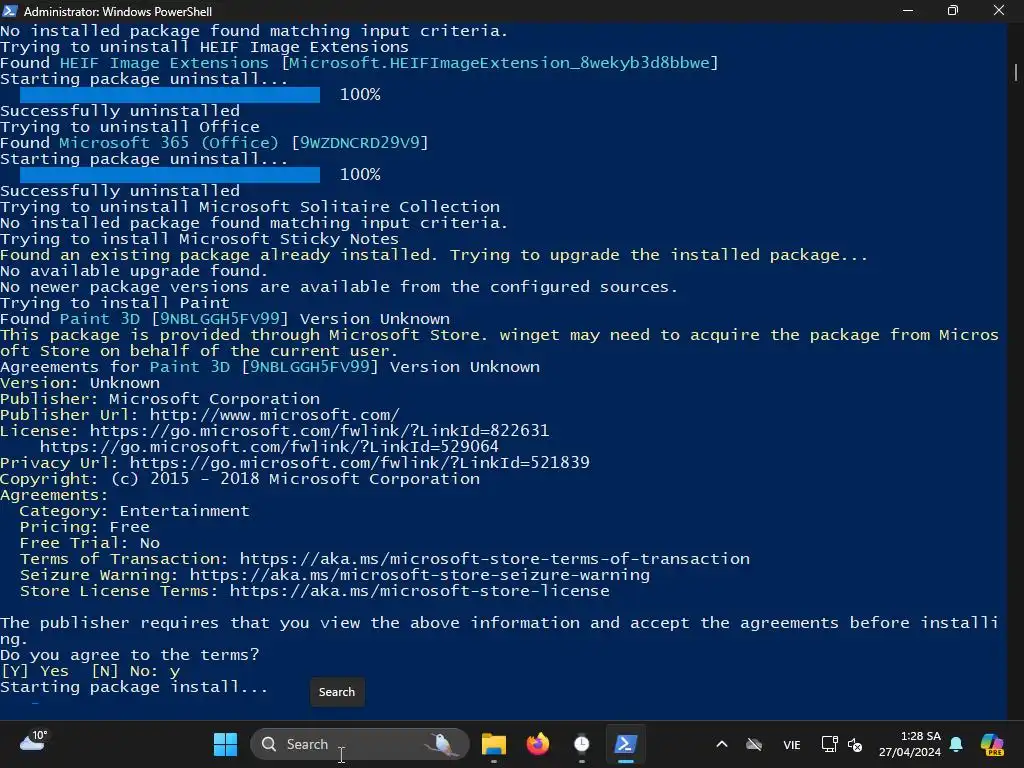
Task: Click the "Microsoft 365 (Office)" text
Action: [x=168, y=142]
